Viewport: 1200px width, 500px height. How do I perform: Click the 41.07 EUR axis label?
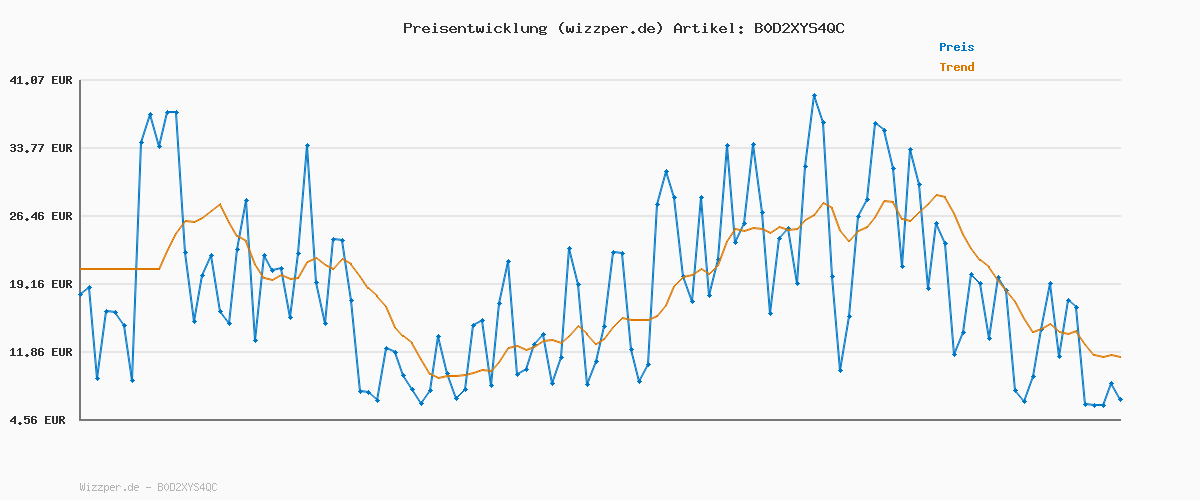click(x=41, y=80)
